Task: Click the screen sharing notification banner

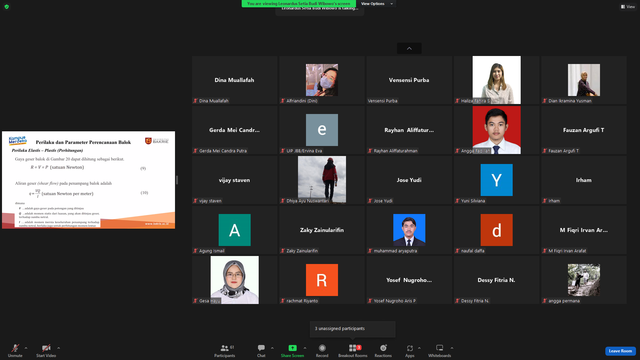Action: pos(298,4)
